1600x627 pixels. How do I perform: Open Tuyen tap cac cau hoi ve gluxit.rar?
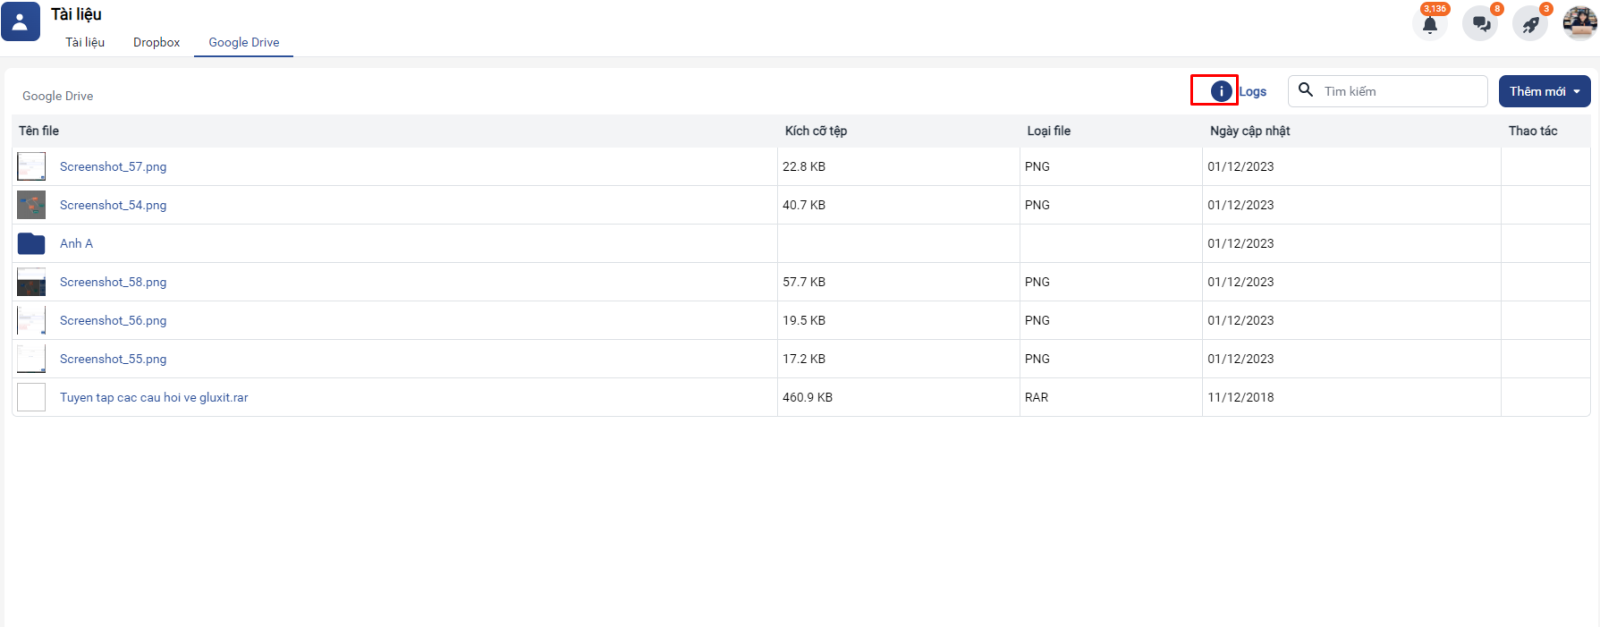point(154,397)
